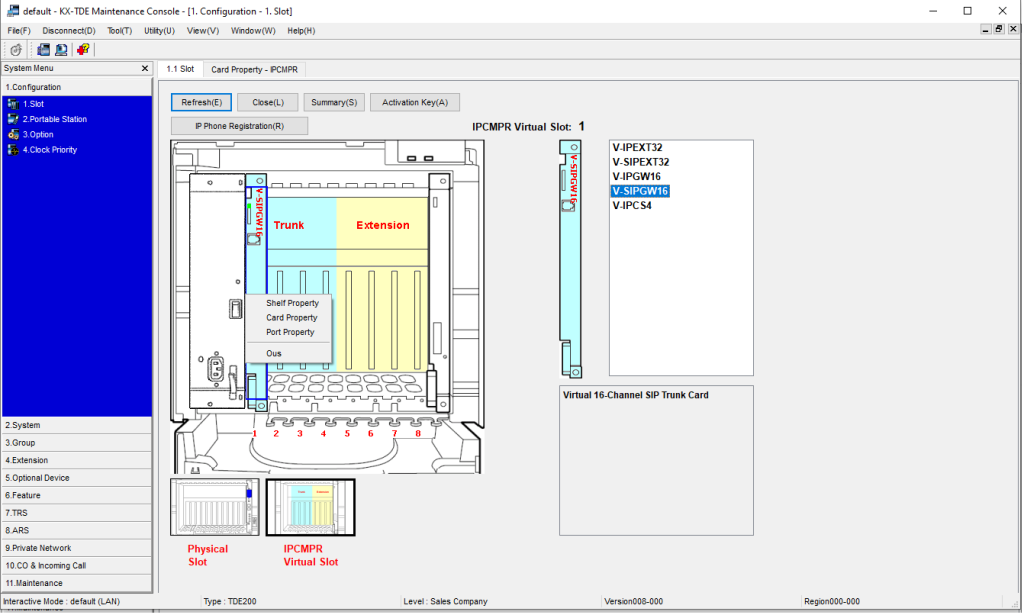This screenshot has width=1024, height=615.
Task: Click the KX-TDE application icon in the title bar
Action: pos(12,11)
